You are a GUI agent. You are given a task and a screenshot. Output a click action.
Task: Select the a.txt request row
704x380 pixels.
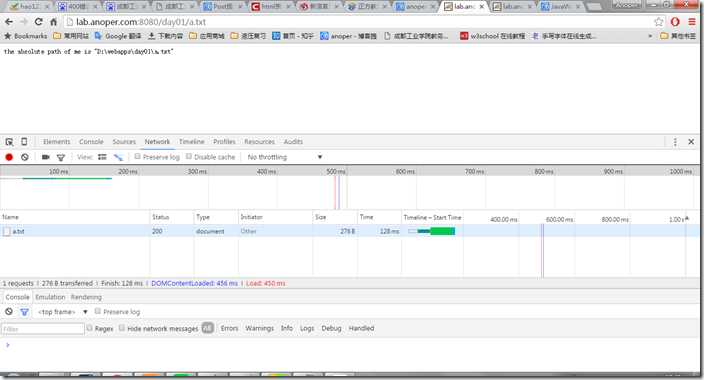coord(350,231)
